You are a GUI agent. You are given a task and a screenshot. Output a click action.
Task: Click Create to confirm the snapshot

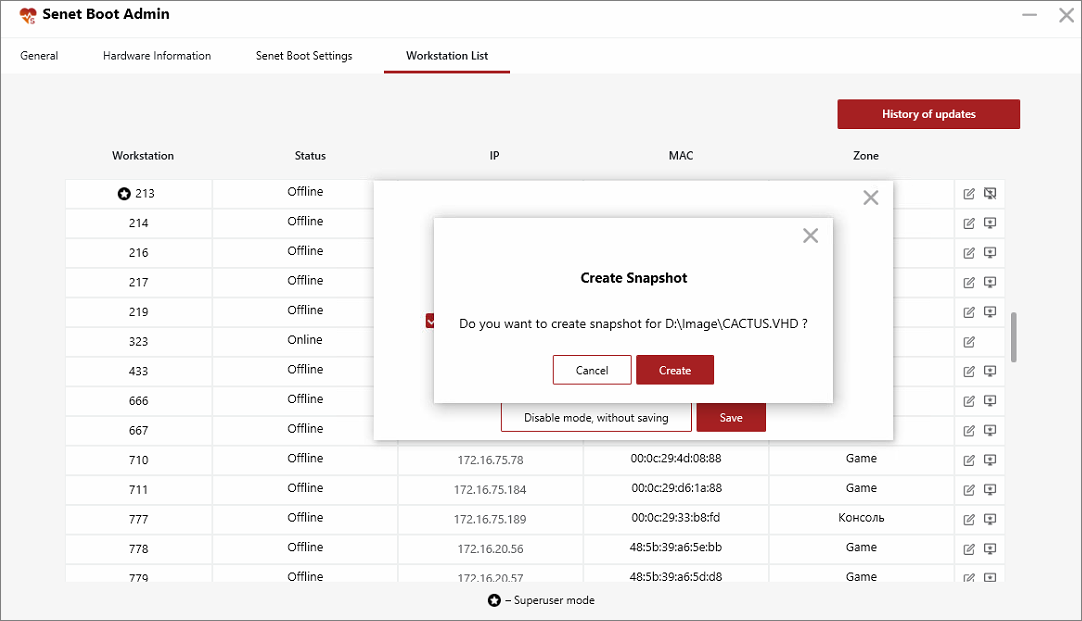(x=674, y=369)
